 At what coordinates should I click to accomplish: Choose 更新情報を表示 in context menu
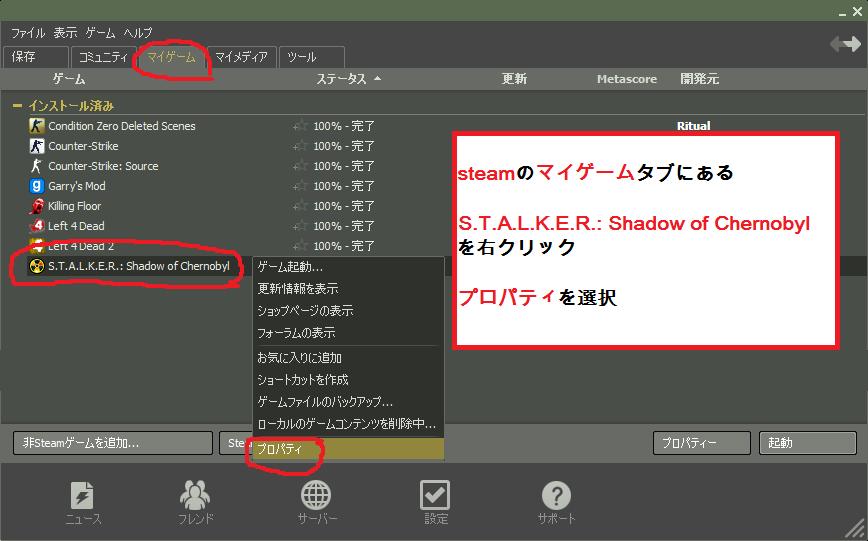[x=348, y=288]
